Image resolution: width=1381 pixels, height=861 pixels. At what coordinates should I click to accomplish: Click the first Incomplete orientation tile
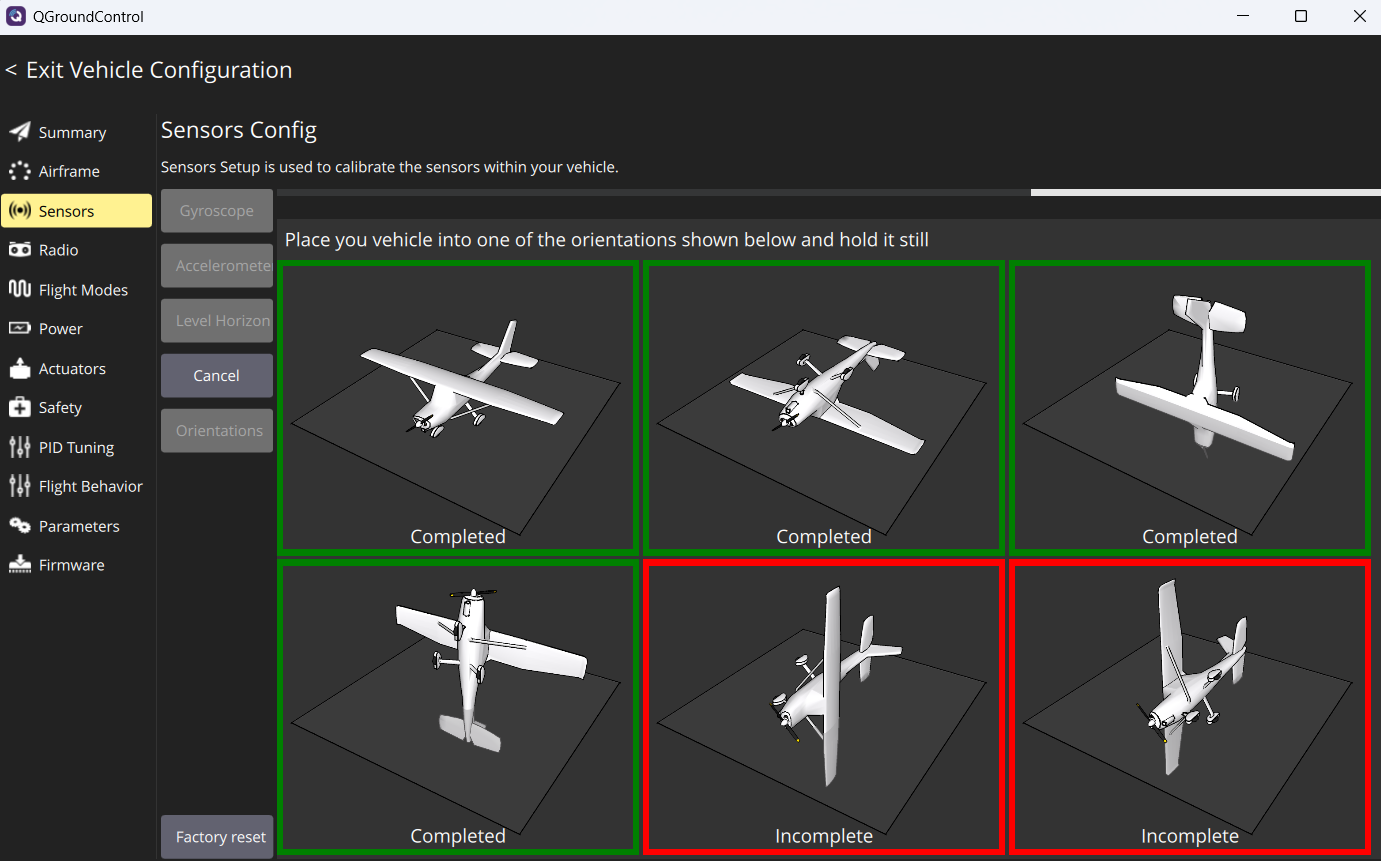coord(824,707)
